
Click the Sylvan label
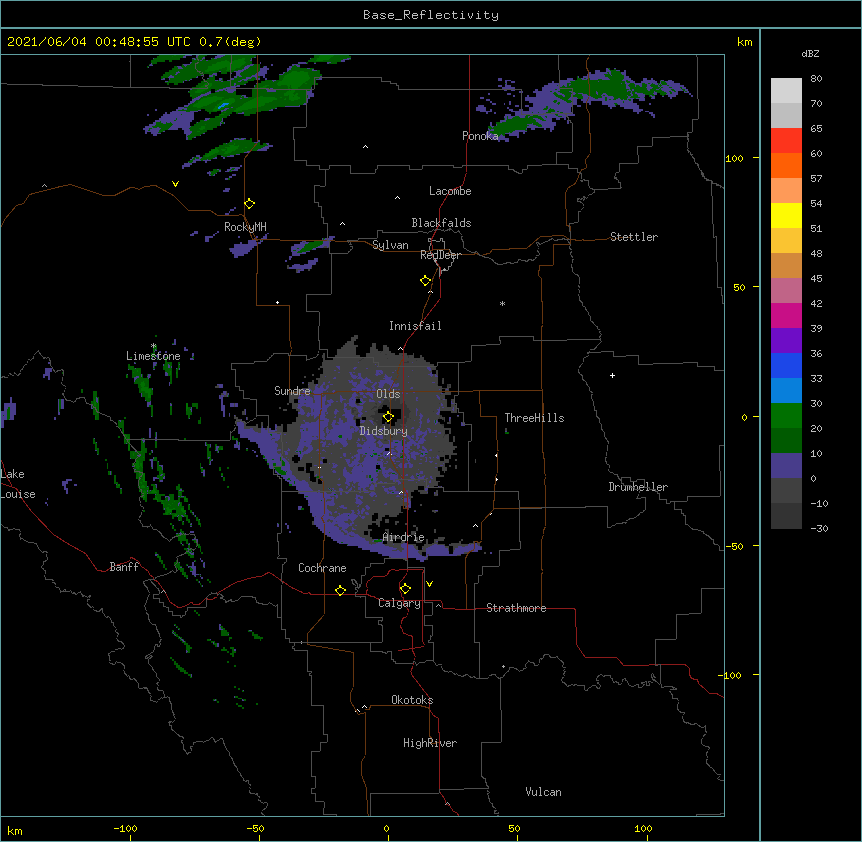tap(390, 245)
